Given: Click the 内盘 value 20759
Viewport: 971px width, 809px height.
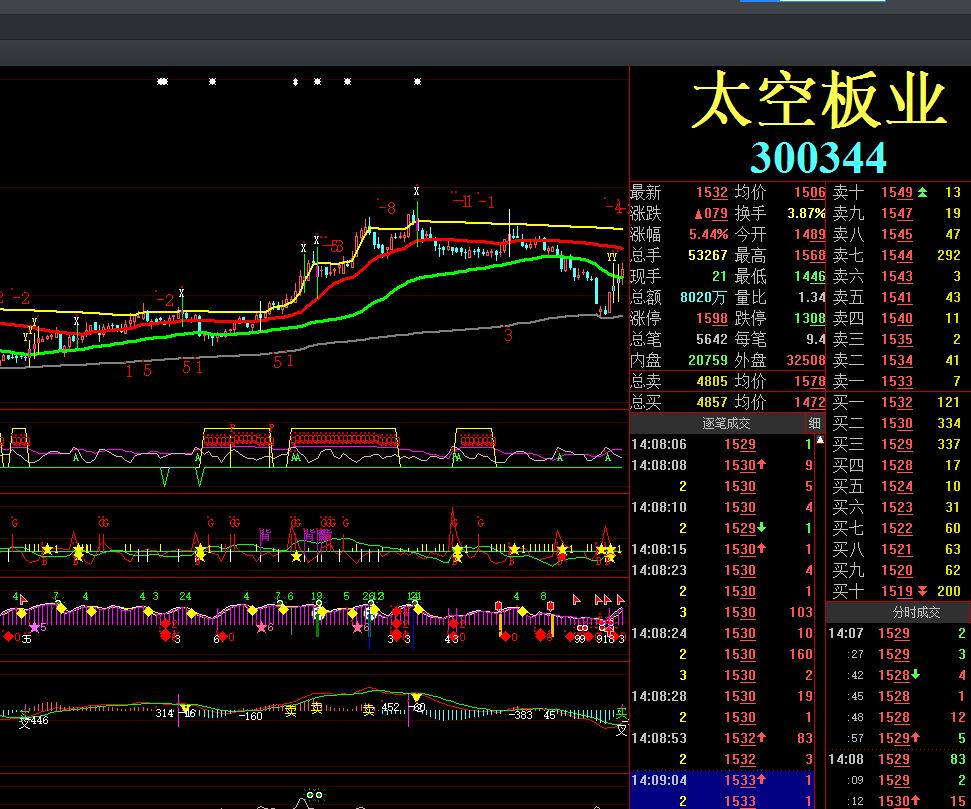Looking at the screenshot, I should point(707,361).
